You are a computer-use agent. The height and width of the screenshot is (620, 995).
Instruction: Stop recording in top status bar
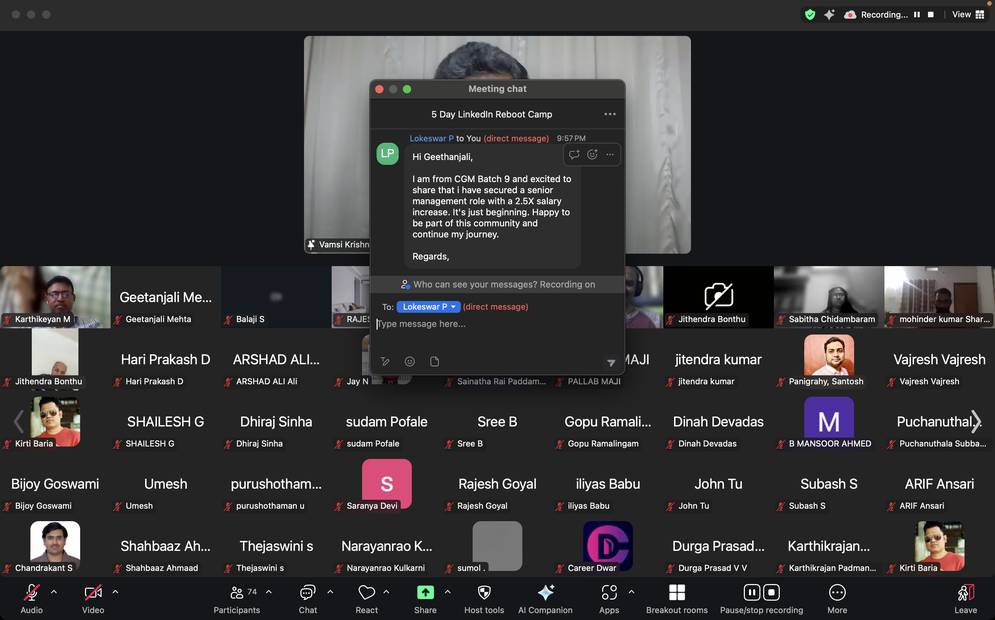931,14
